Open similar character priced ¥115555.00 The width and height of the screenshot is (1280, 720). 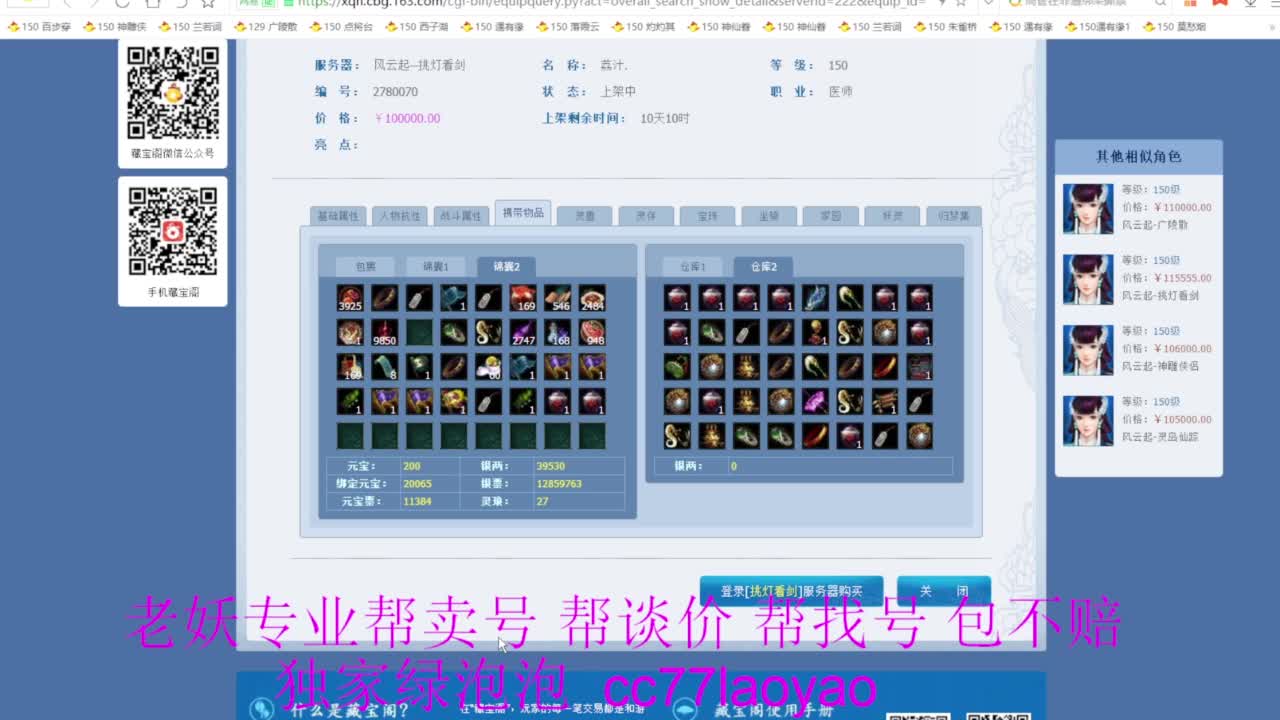point(1182,278)
